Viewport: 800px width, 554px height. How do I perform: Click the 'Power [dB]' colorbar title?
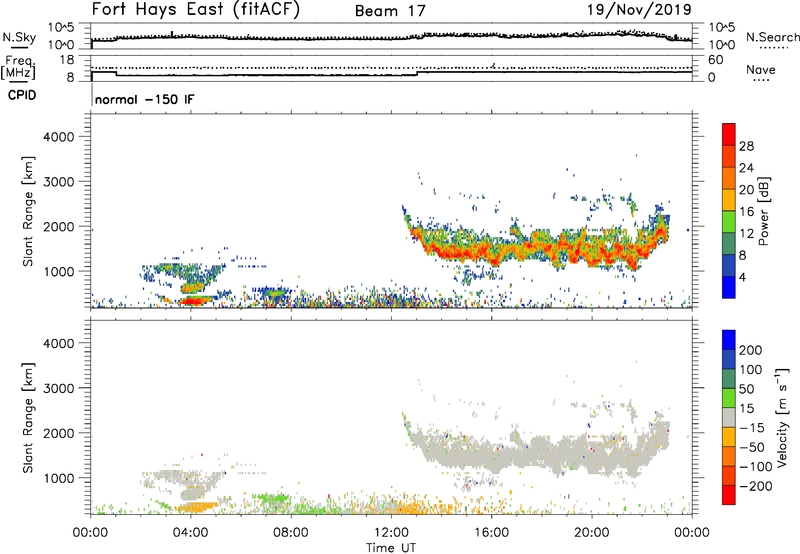pyautogui.click(x=764, y=211)
